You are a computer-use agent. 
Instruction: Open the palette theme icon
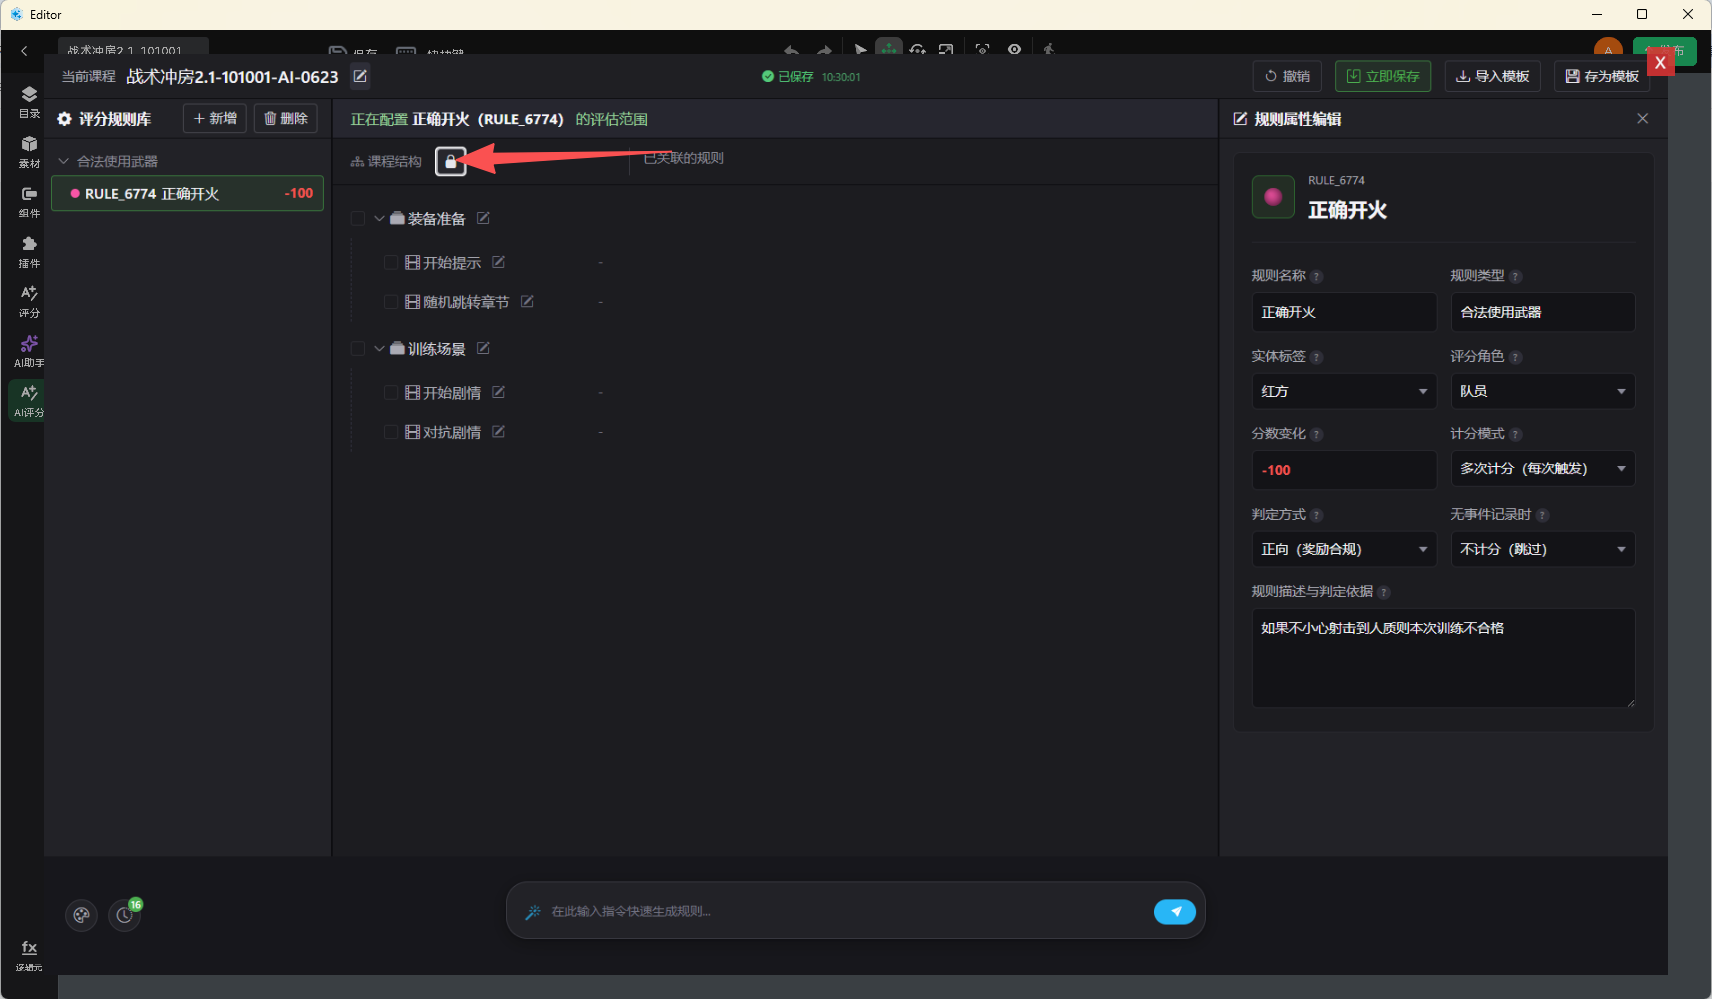[x=81, y=914]
